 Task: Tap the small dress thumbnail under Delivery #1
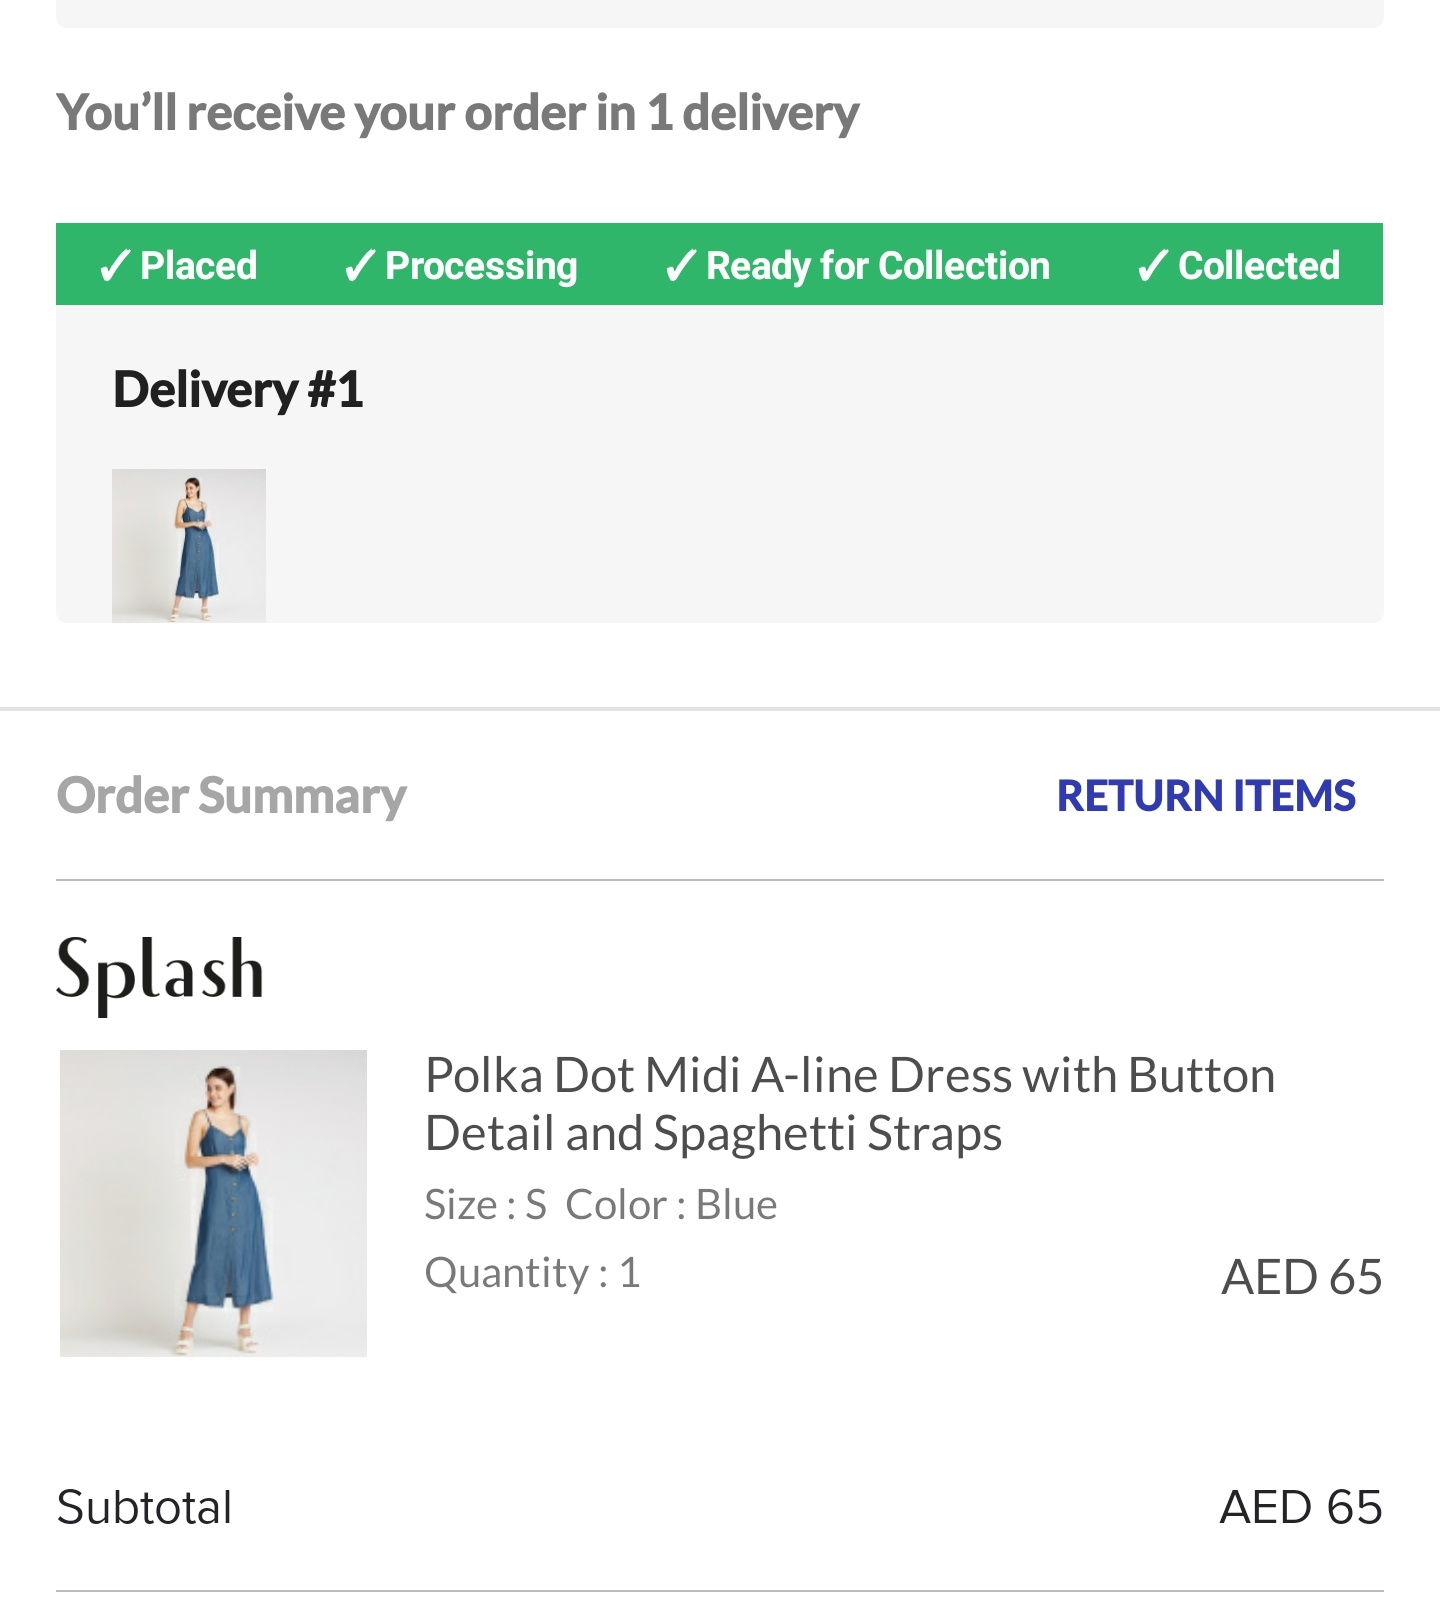189,545
